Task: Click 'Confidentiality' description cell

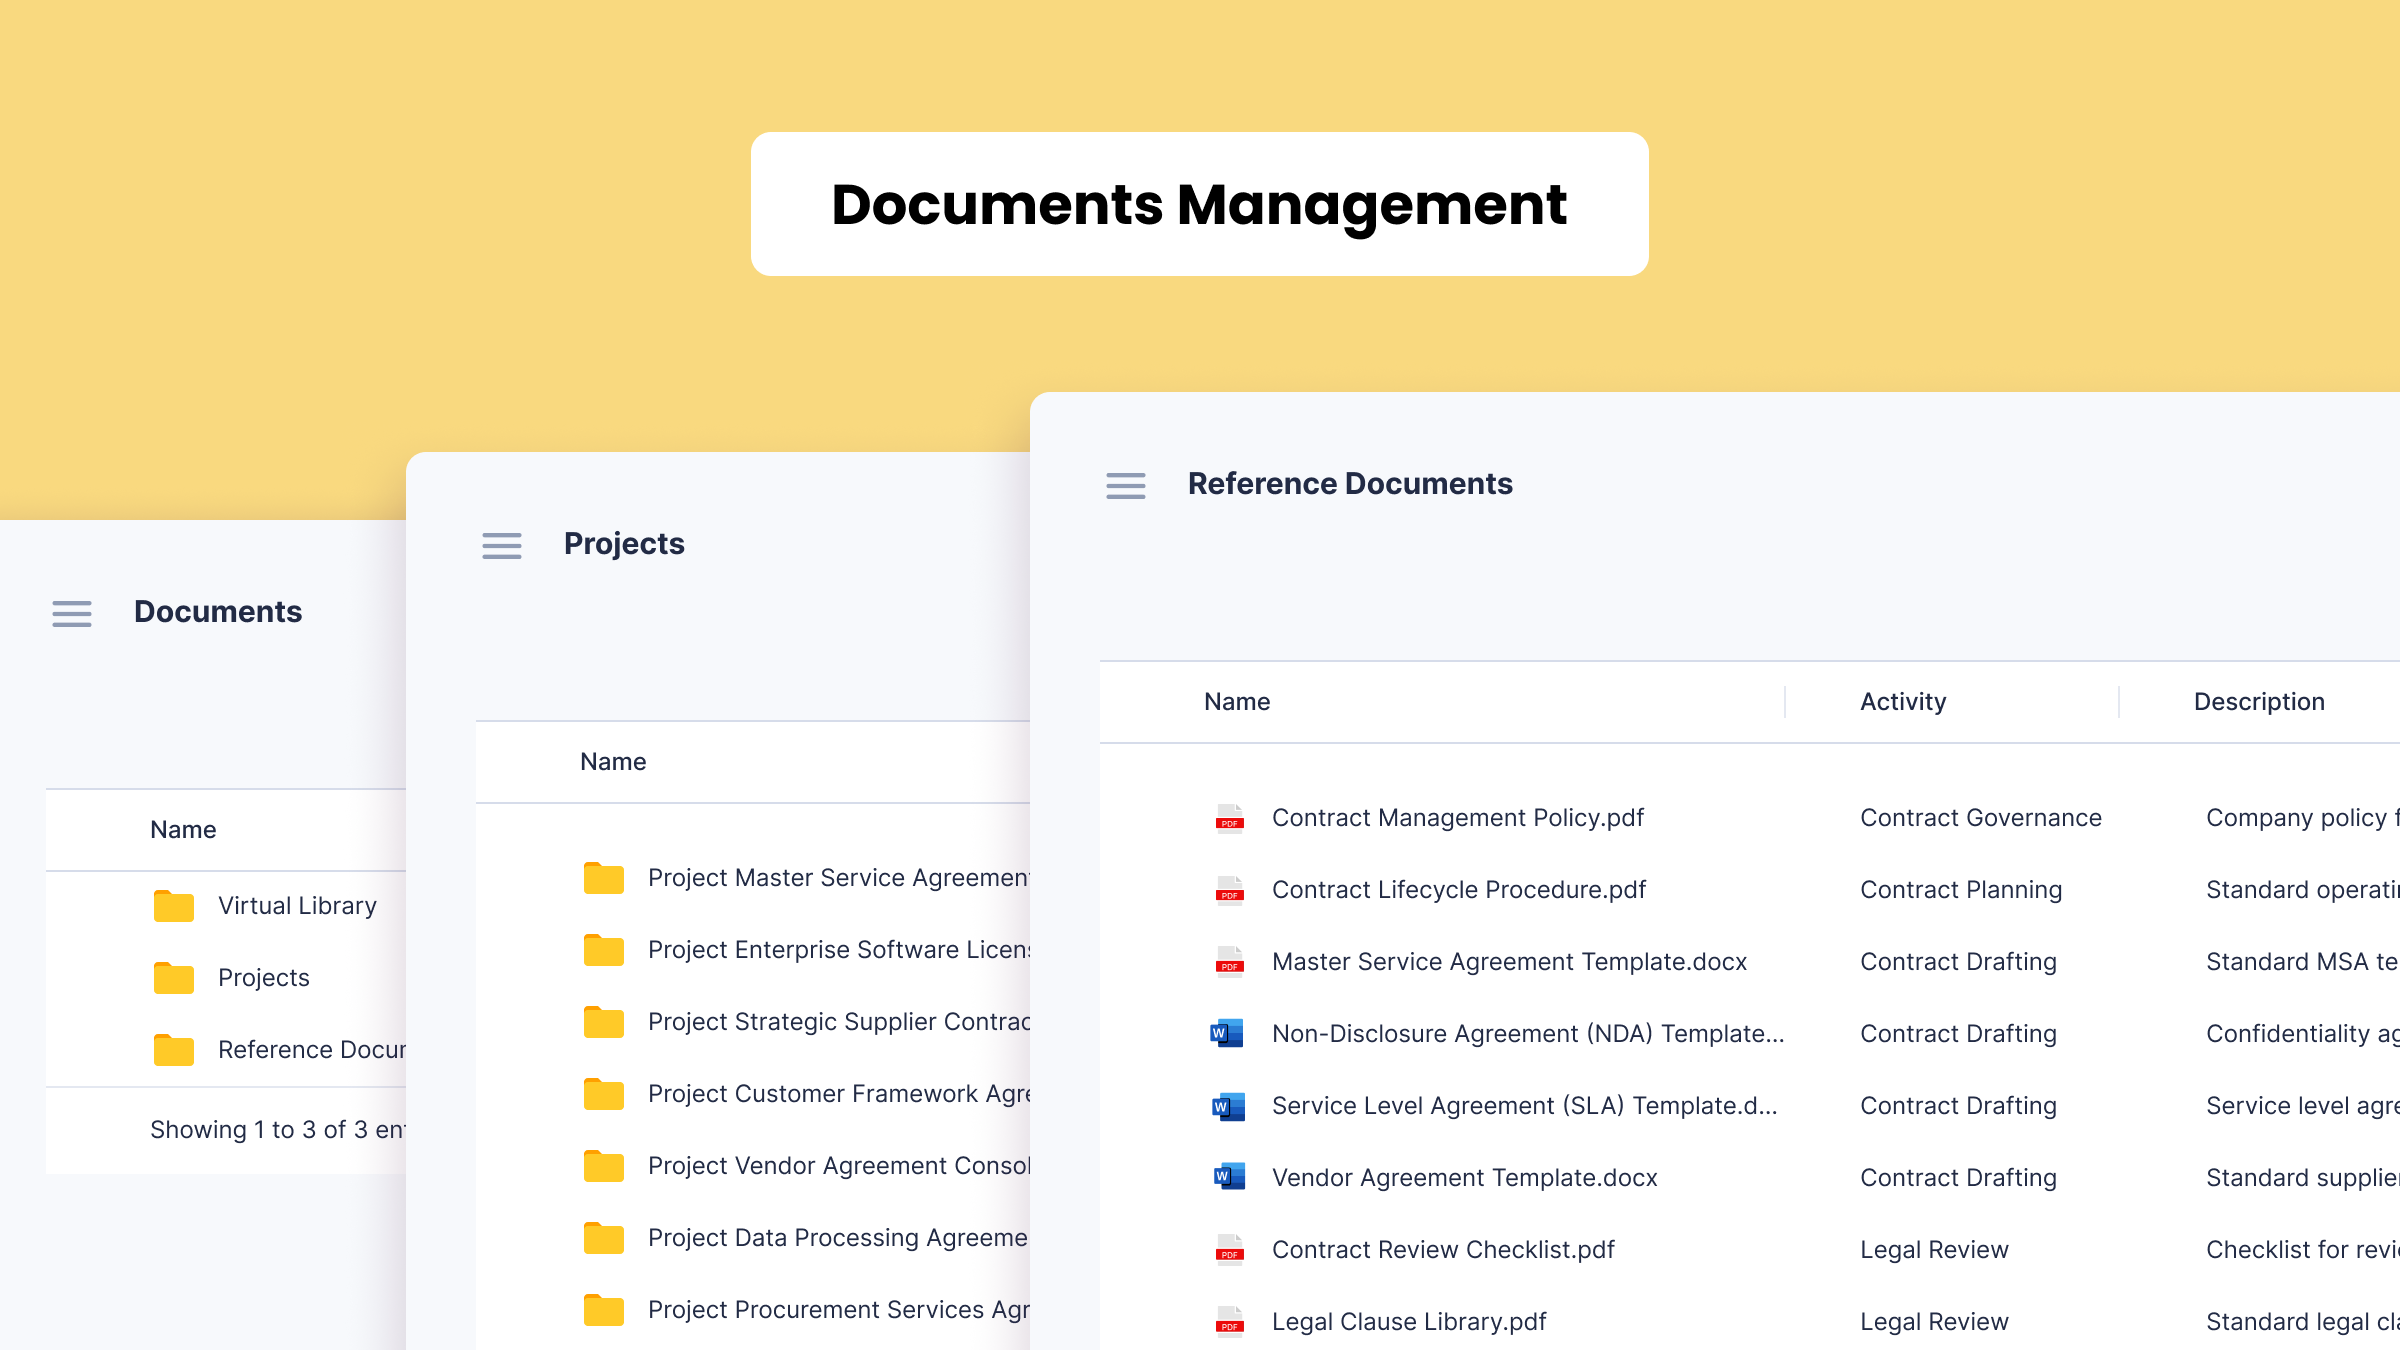Action: click(2303, 1034)
